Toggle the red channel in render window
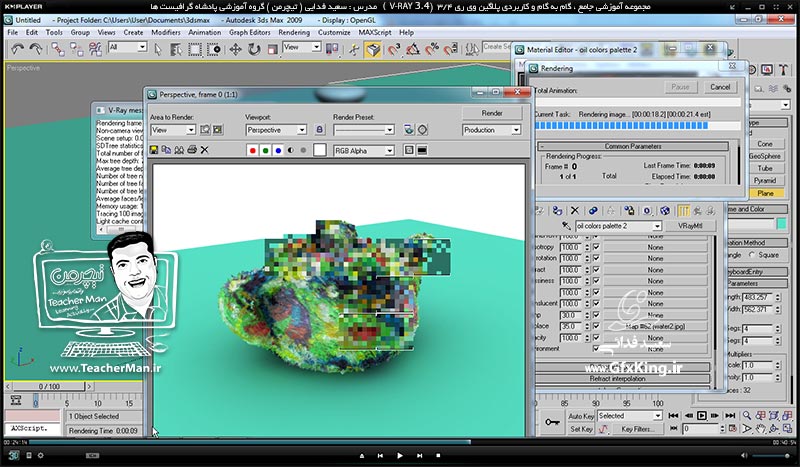The height and width of the screenshot is (467, 800). coord(252,151)
